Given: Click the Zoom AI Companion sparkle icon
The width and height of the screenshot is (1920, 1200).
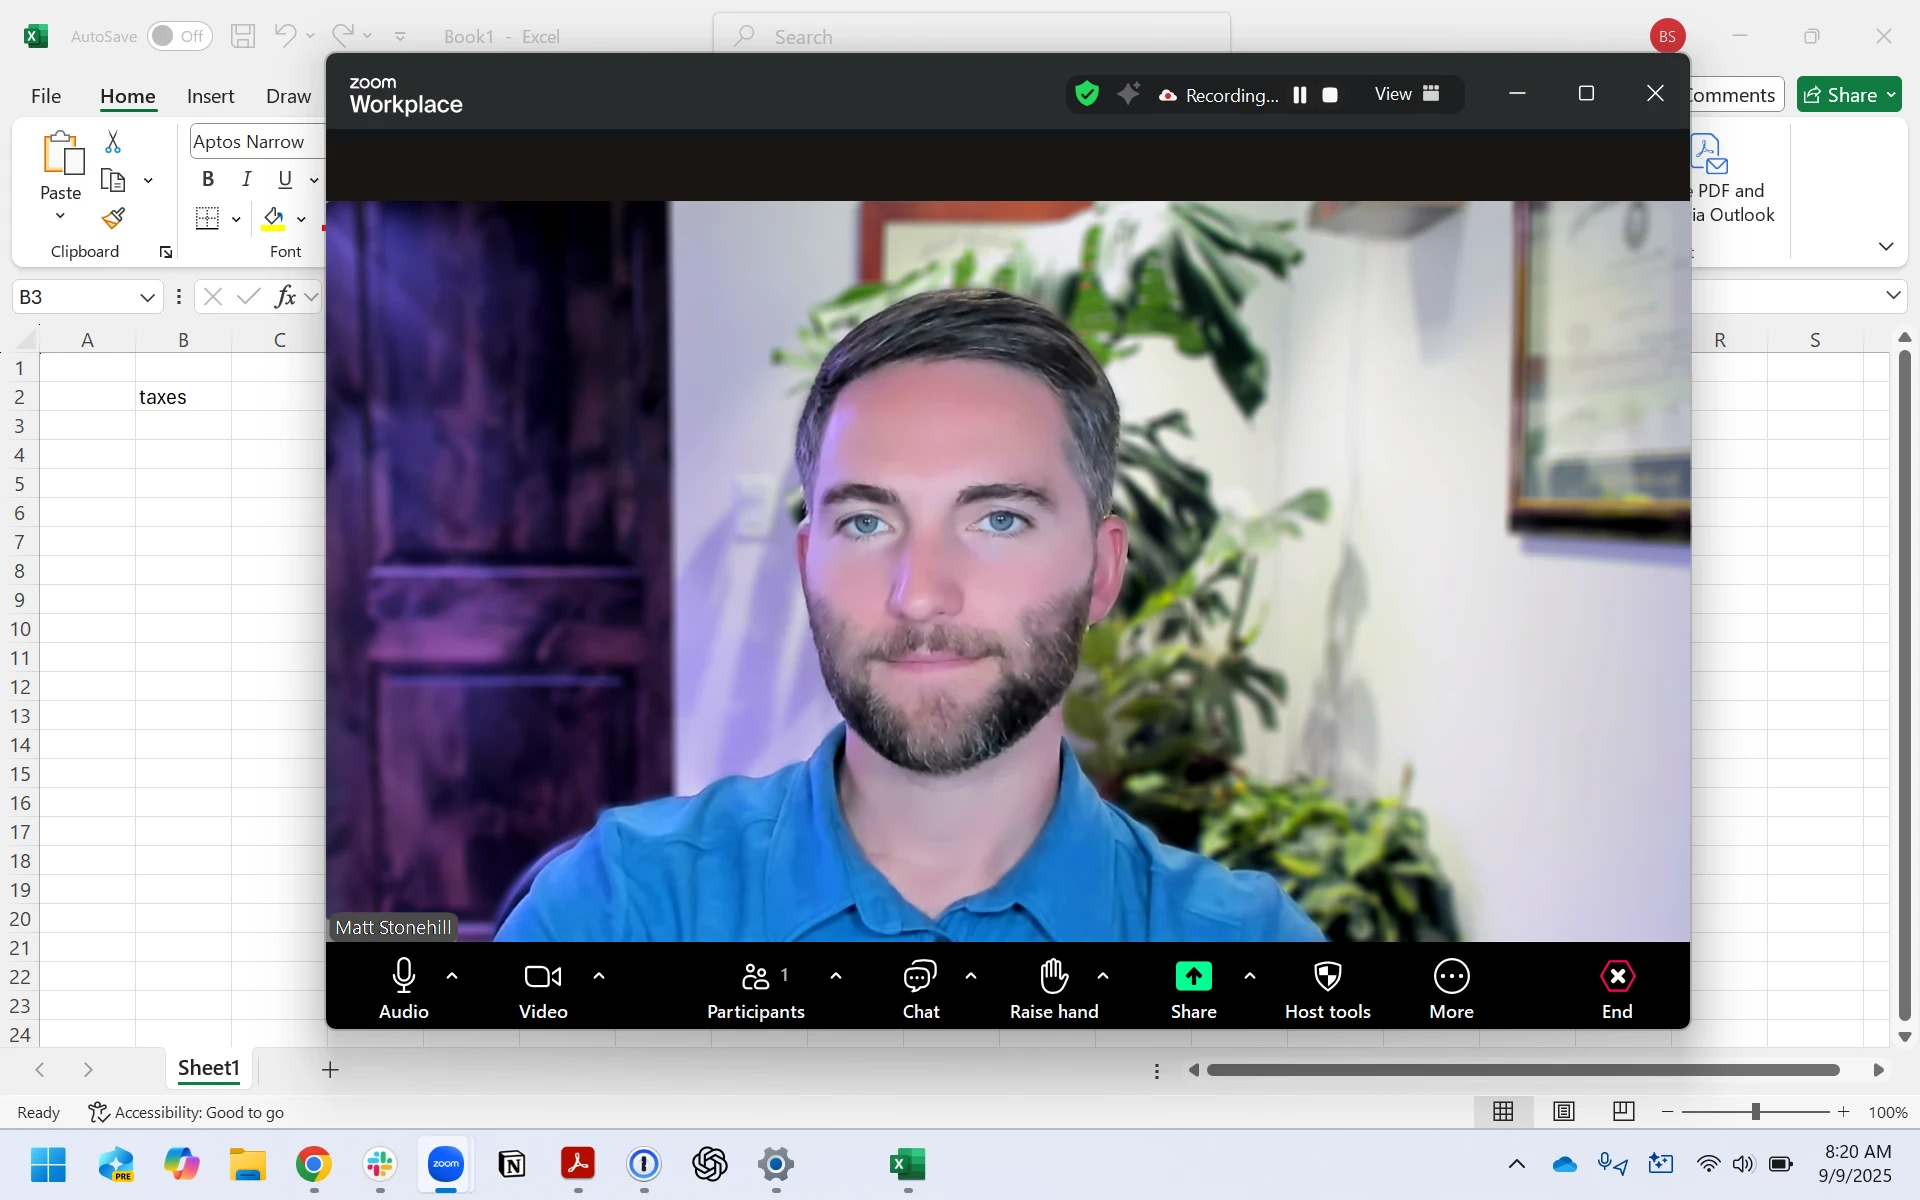Looking at the screenshot, I should (1128, 94).
